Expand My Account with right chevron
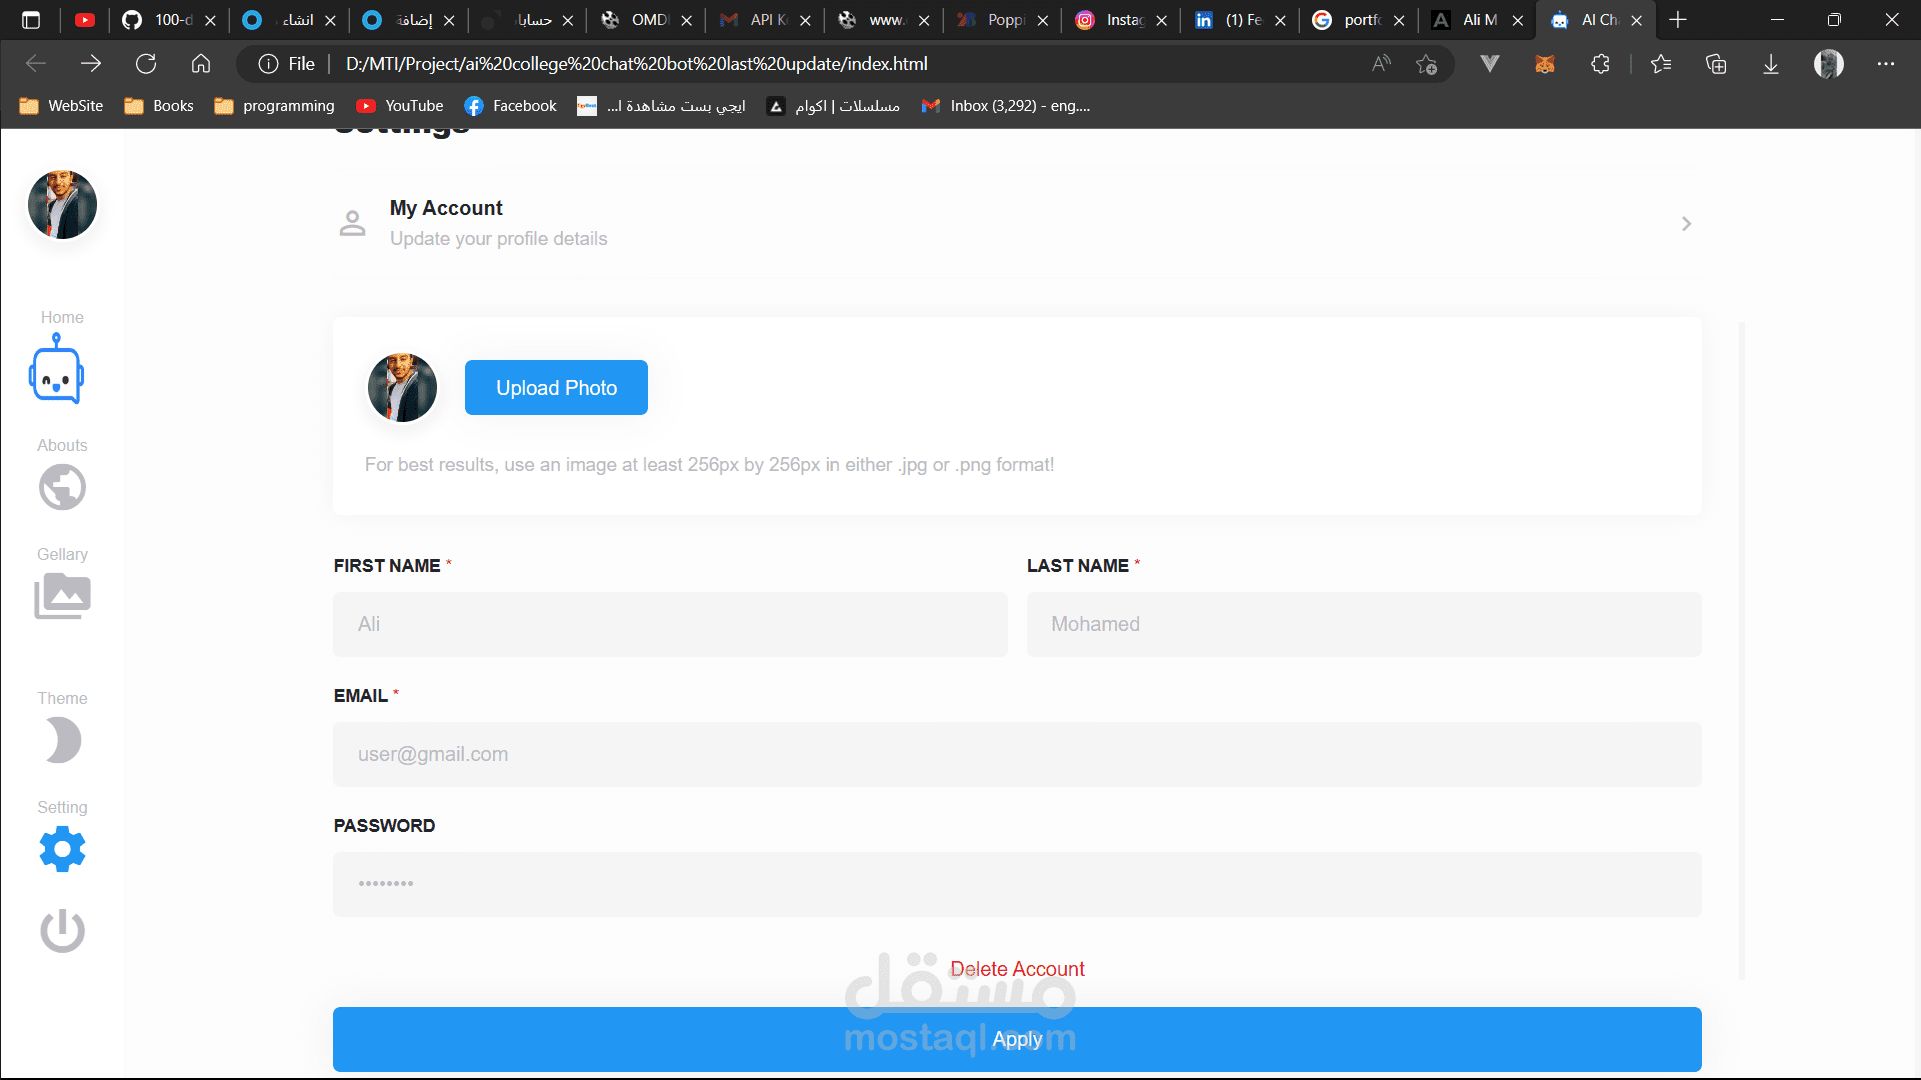 tap(1686, 224)
